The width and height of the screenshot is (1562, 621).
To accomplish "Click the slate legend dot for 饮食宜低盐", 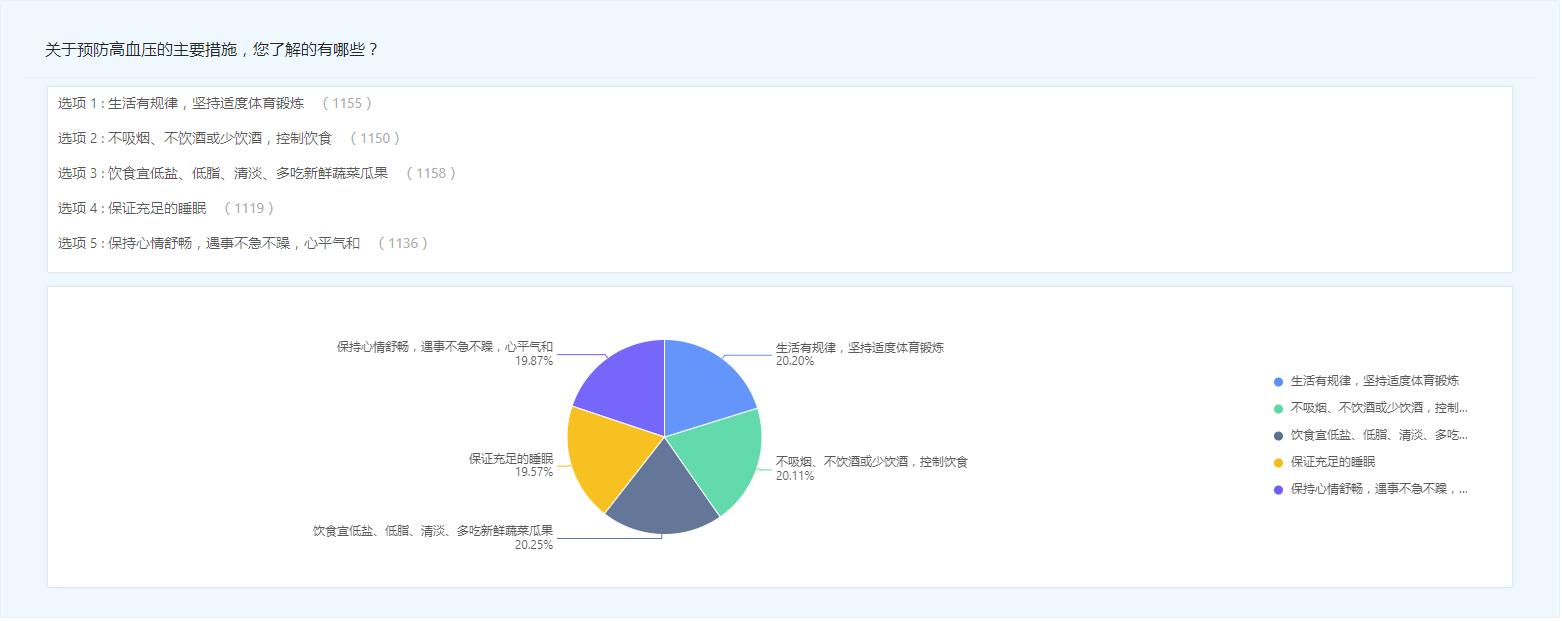I will [1278, 436].
